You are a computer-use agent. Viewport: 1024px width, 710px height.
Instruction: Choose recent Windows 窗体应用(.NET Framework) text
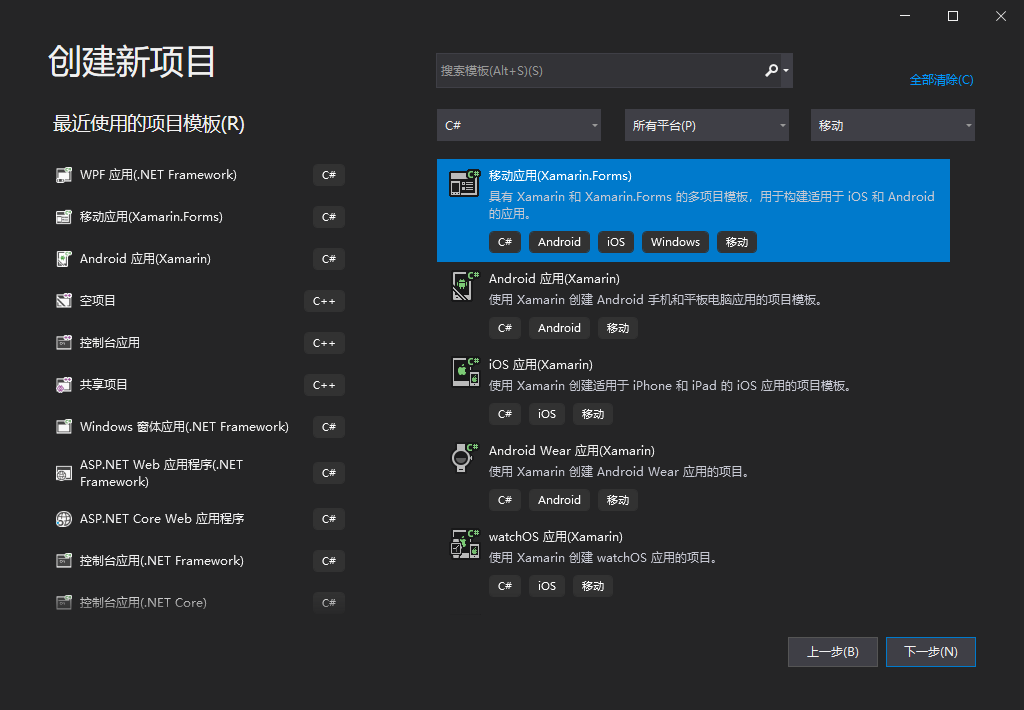[184, 427]
